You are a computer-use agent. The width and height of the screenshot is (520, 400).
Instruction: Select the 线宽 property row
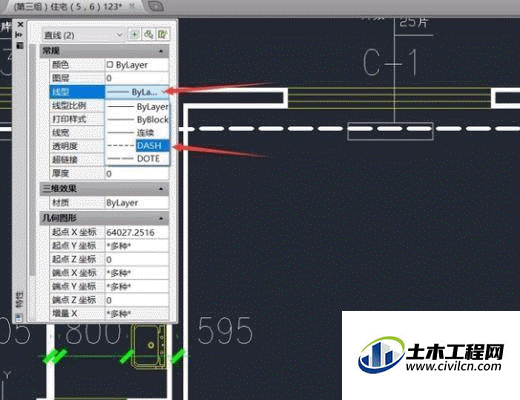[77, 133]
